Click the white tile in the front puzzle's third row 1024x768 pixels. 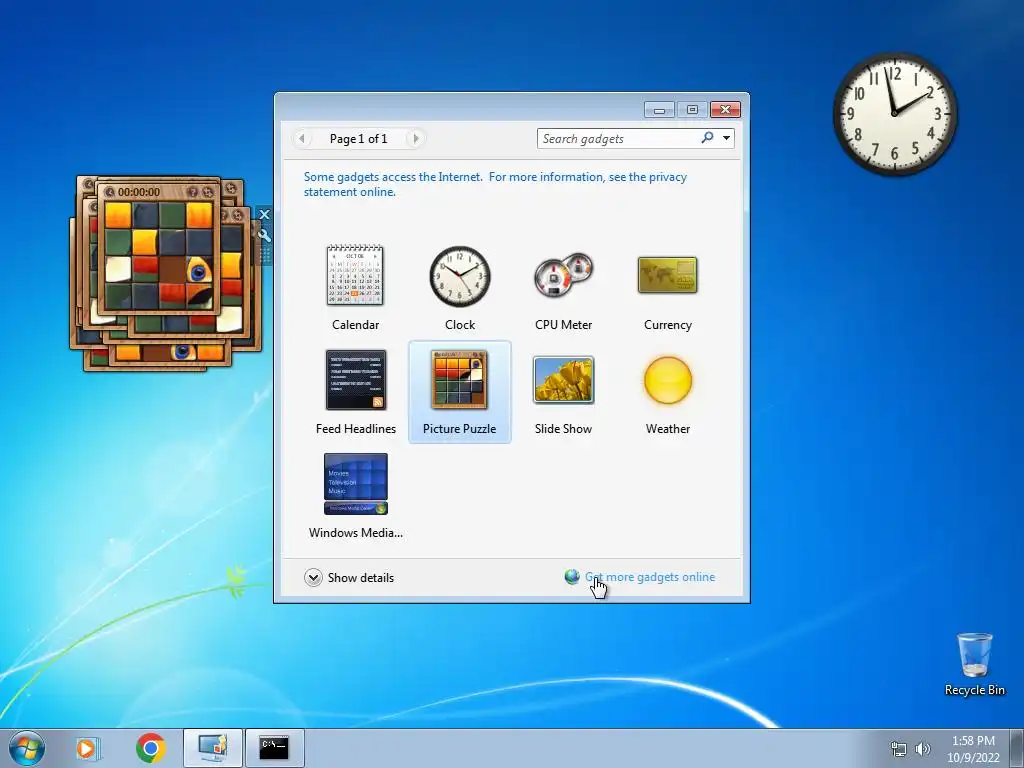click(x=118, y=269)
